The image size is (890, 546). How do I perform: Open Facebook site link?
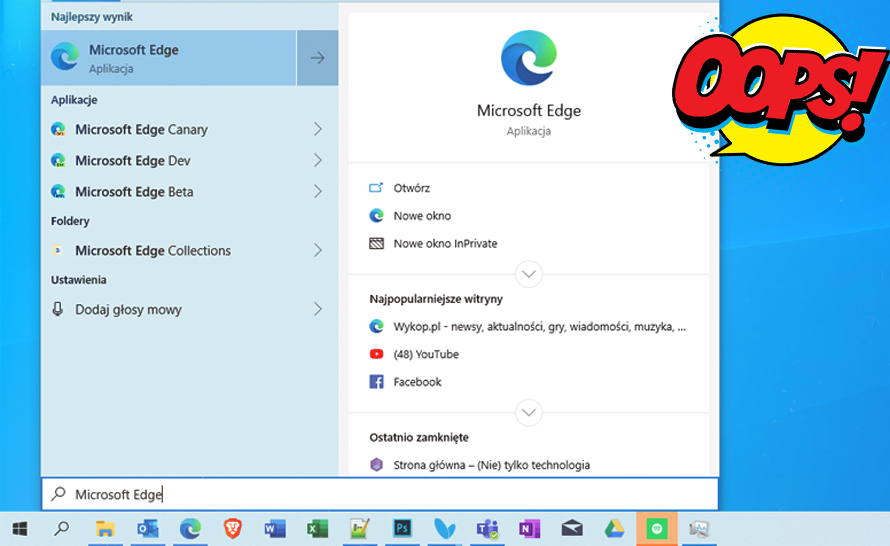[x=417, y=382]
